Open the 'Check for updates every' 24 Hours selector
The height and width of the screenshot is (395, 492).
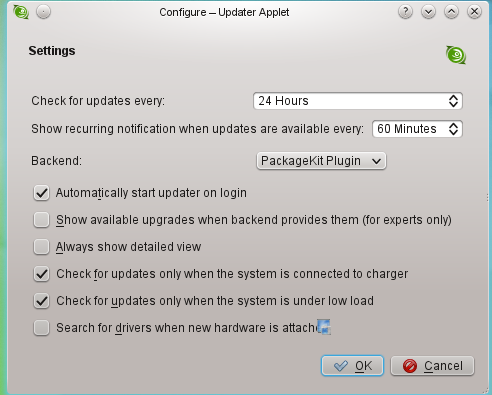358,101
